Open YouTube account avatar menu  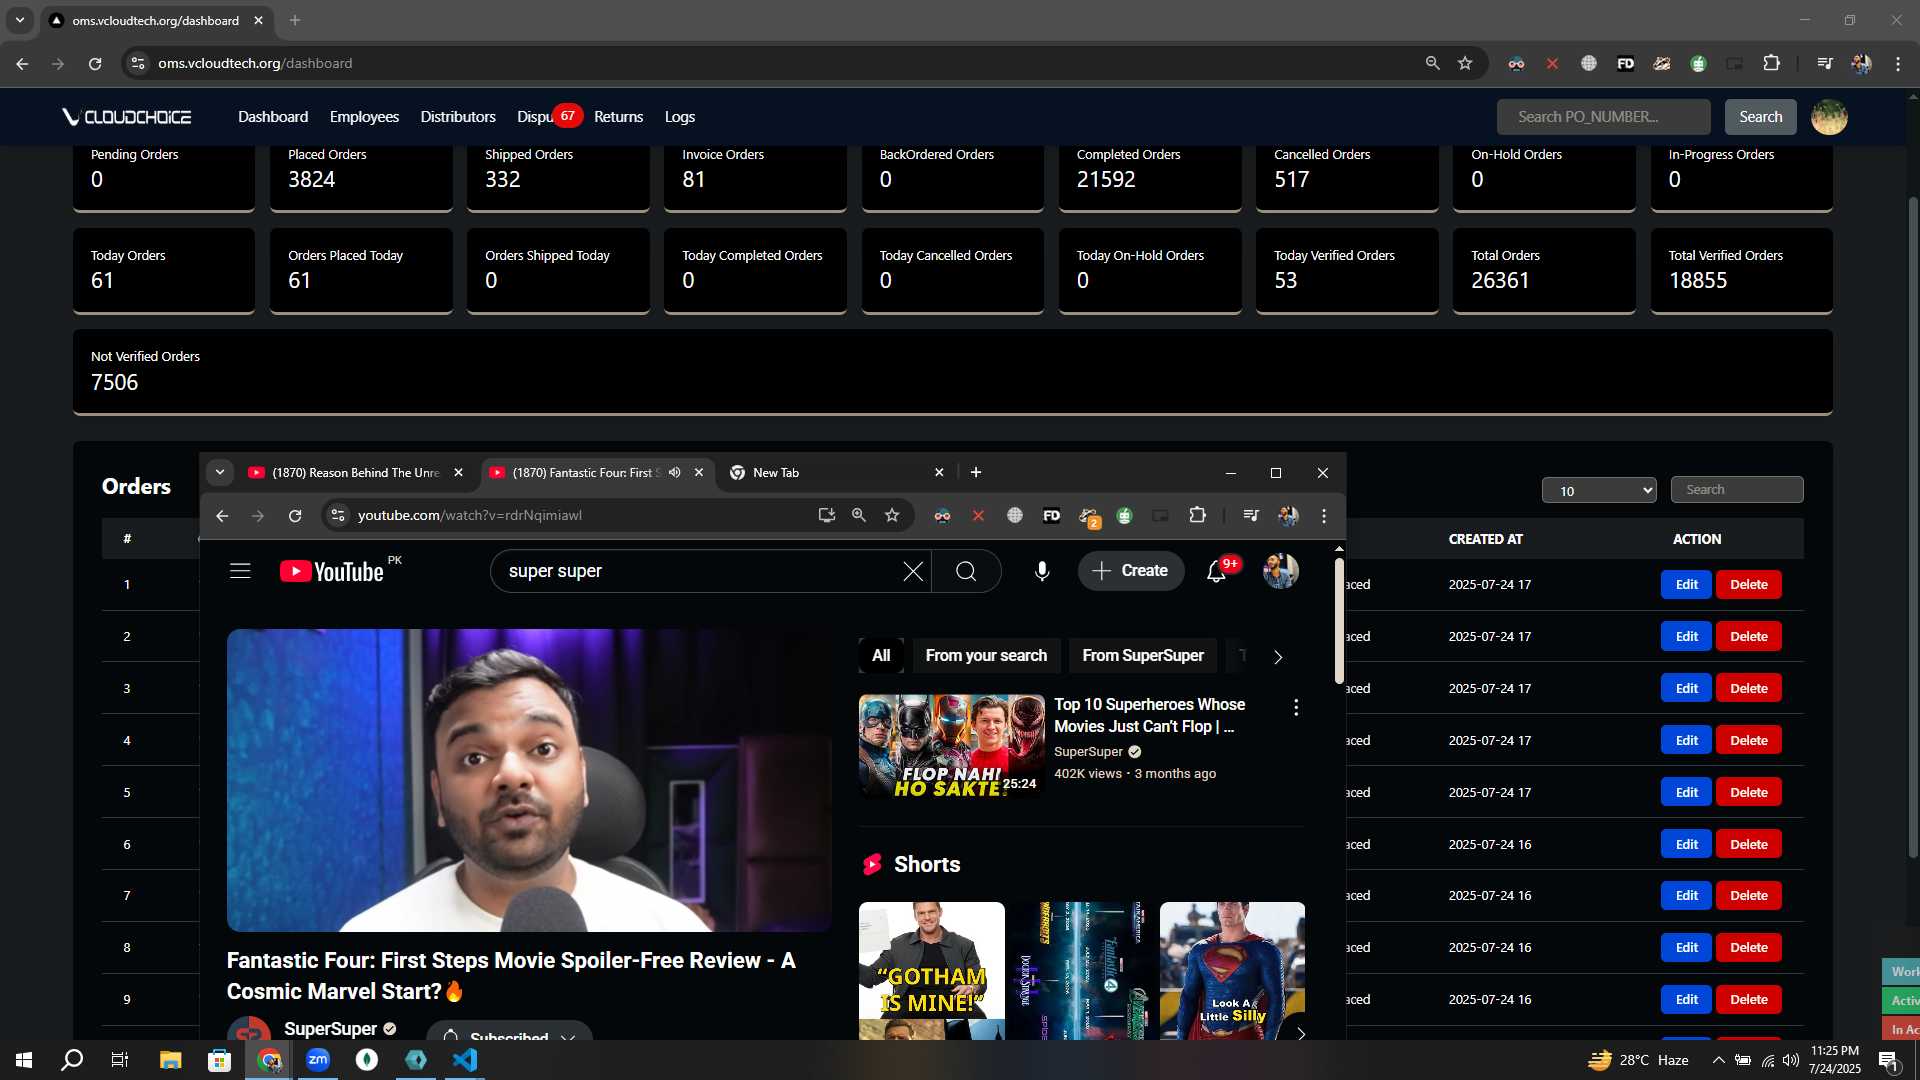point(1280,571)
